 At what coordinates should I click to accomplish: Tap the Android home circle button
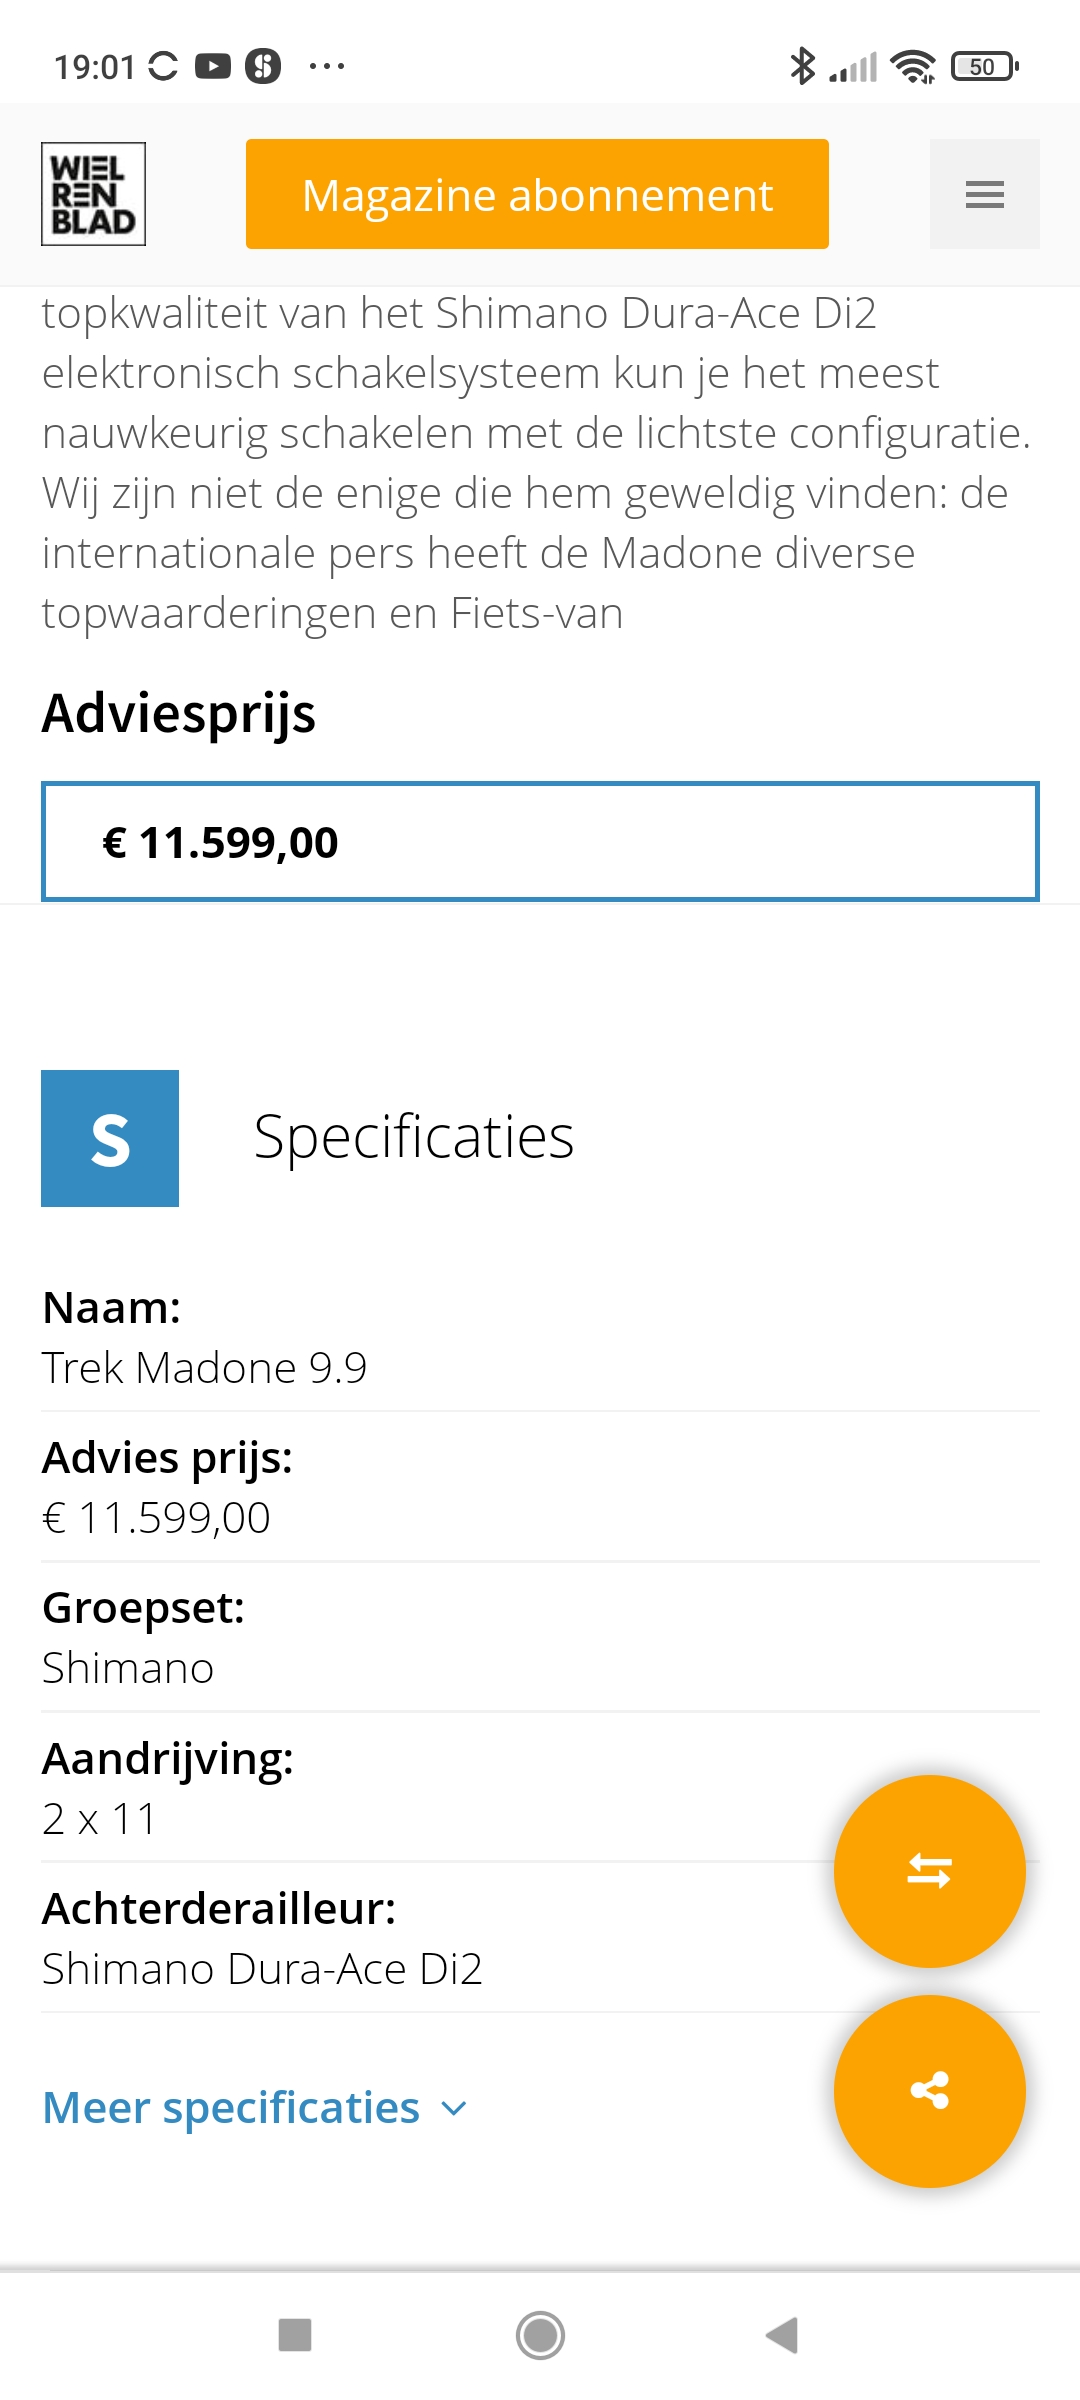540,2336
